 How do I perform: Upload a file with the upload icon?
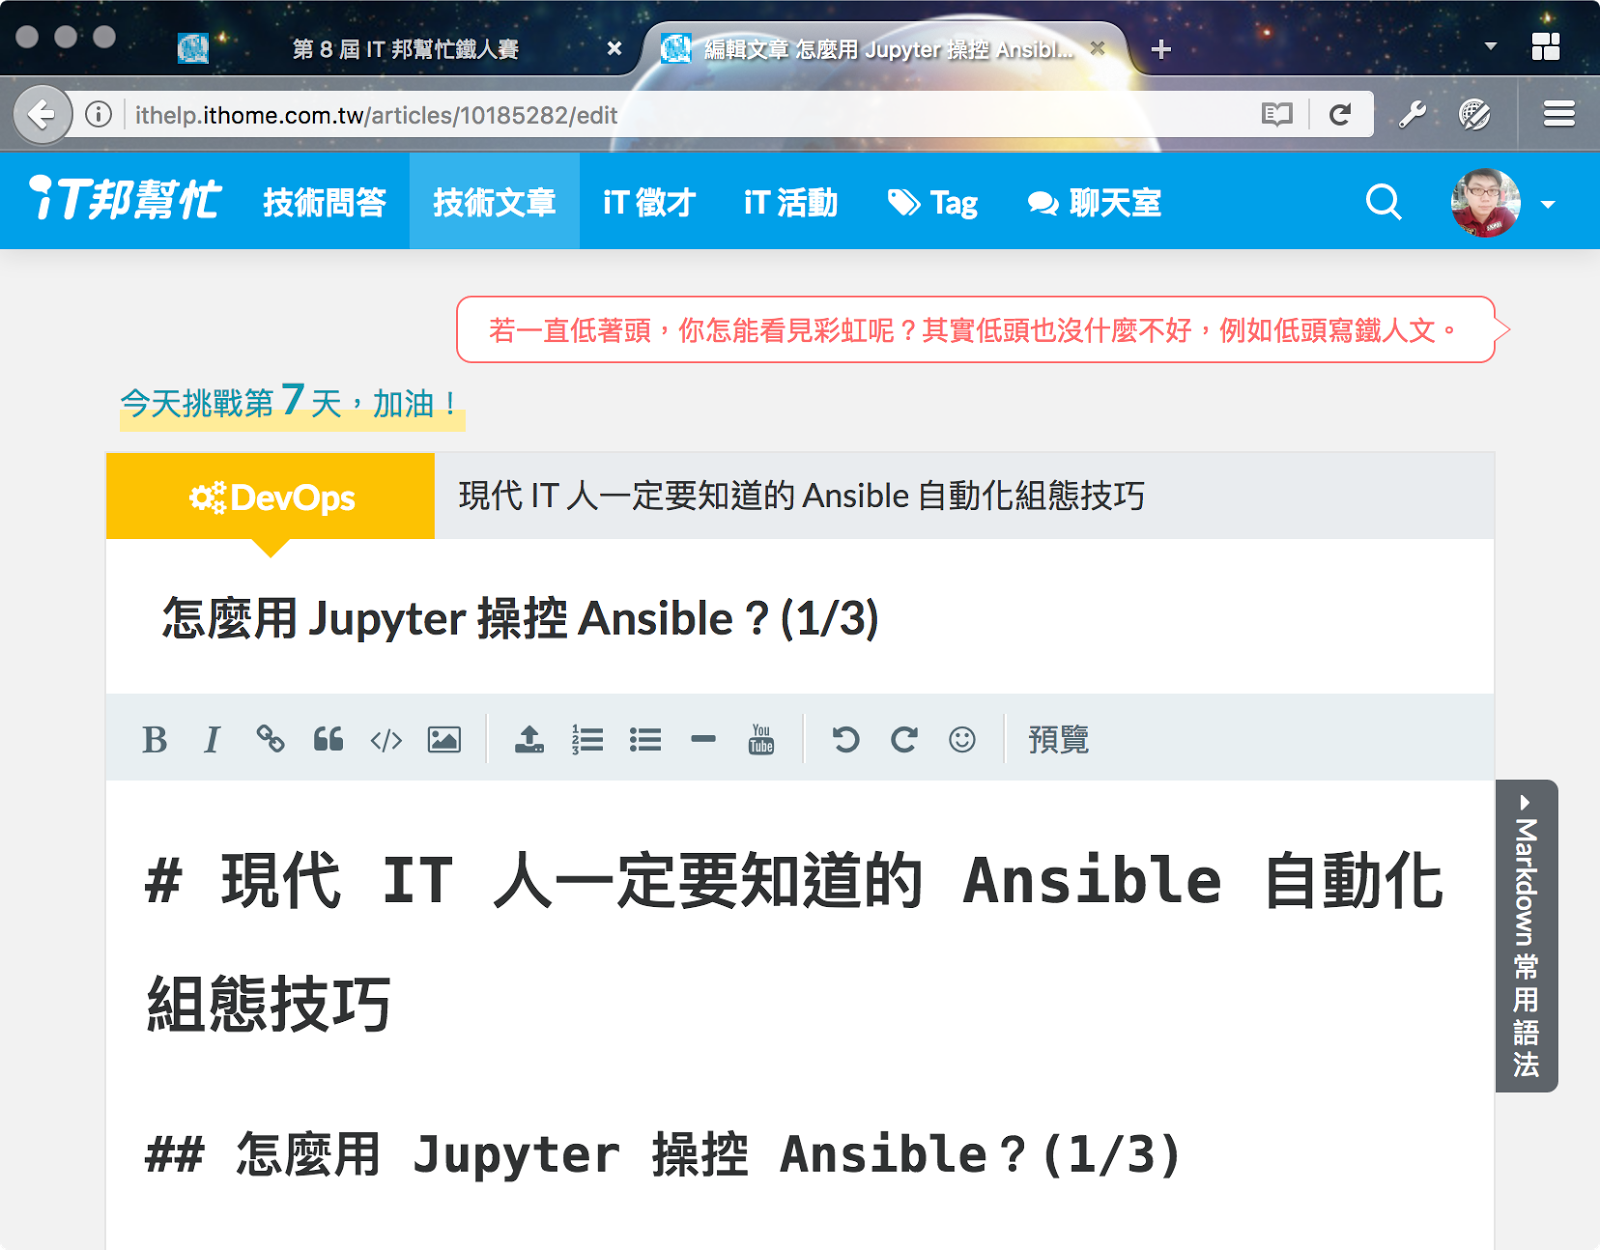click(x=529, y=739)
